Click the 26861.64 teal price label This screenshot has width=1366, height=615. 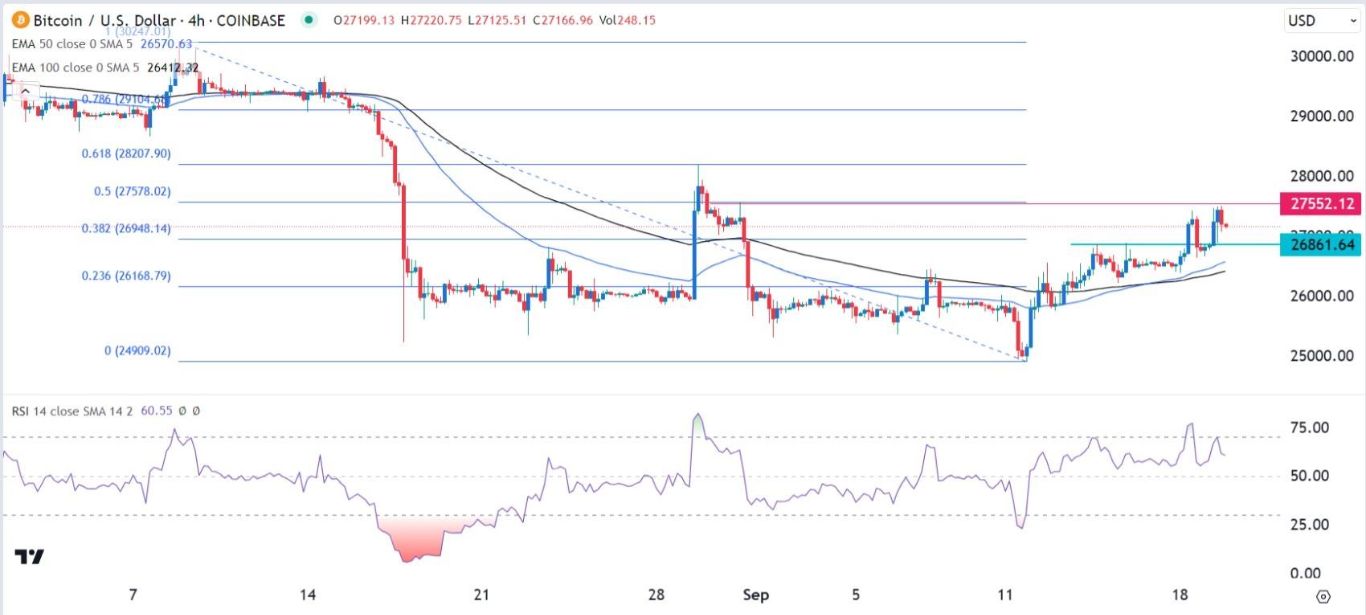pos(1322,245)
